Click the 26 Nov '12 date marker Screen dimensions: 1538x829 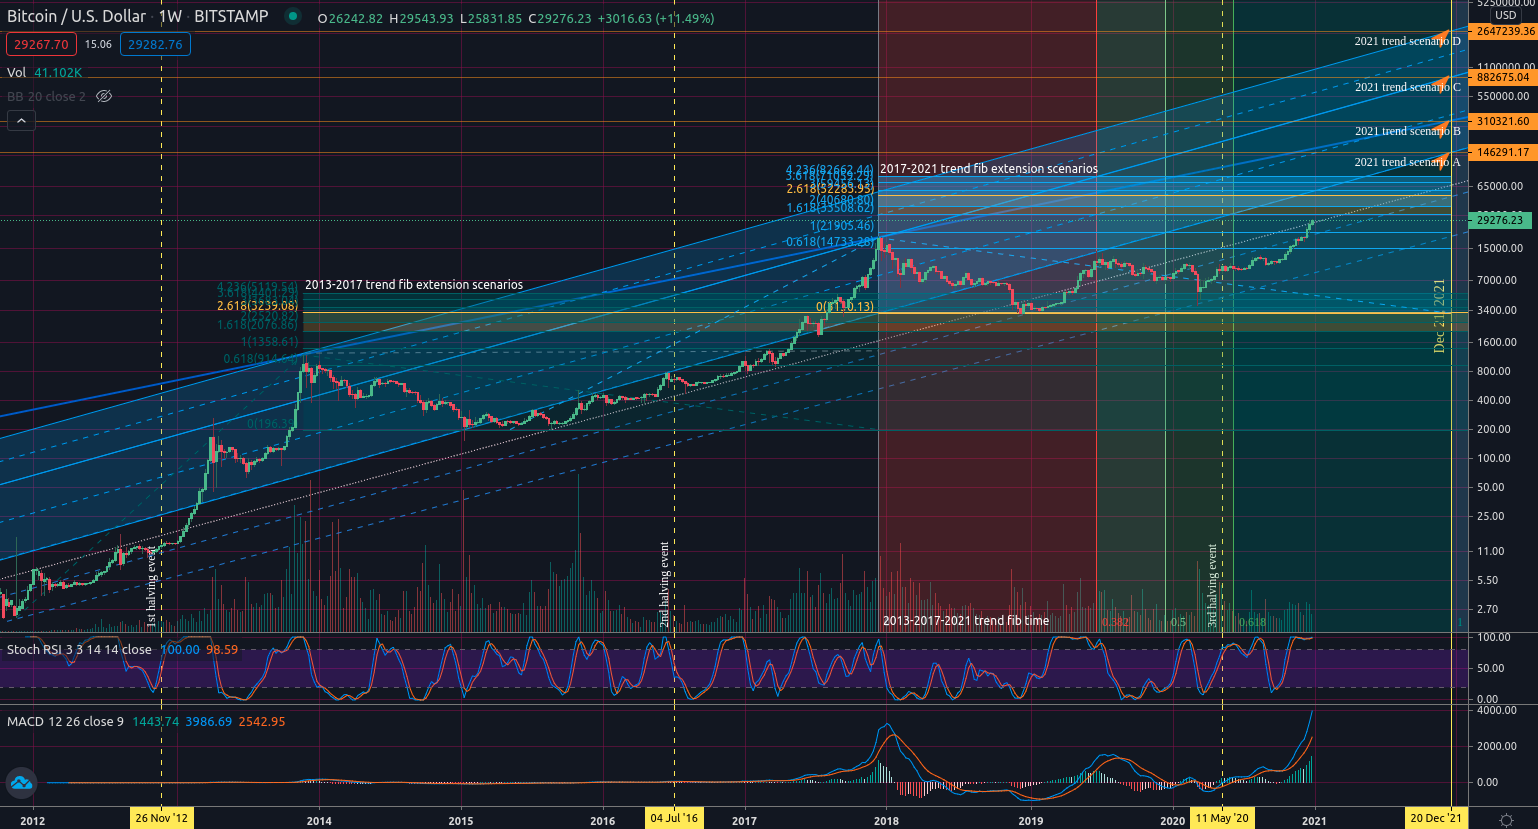[x=162, y=818]
